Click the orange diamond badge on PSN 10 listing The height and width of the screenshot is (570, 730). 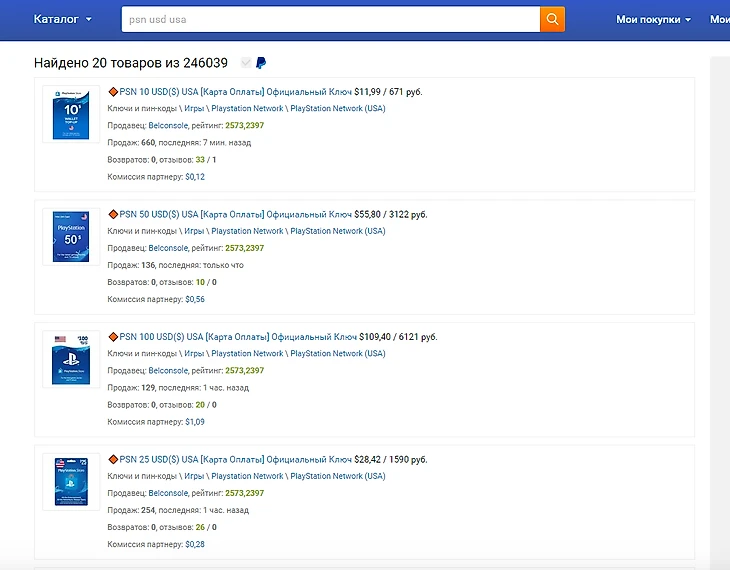(113, 91)
